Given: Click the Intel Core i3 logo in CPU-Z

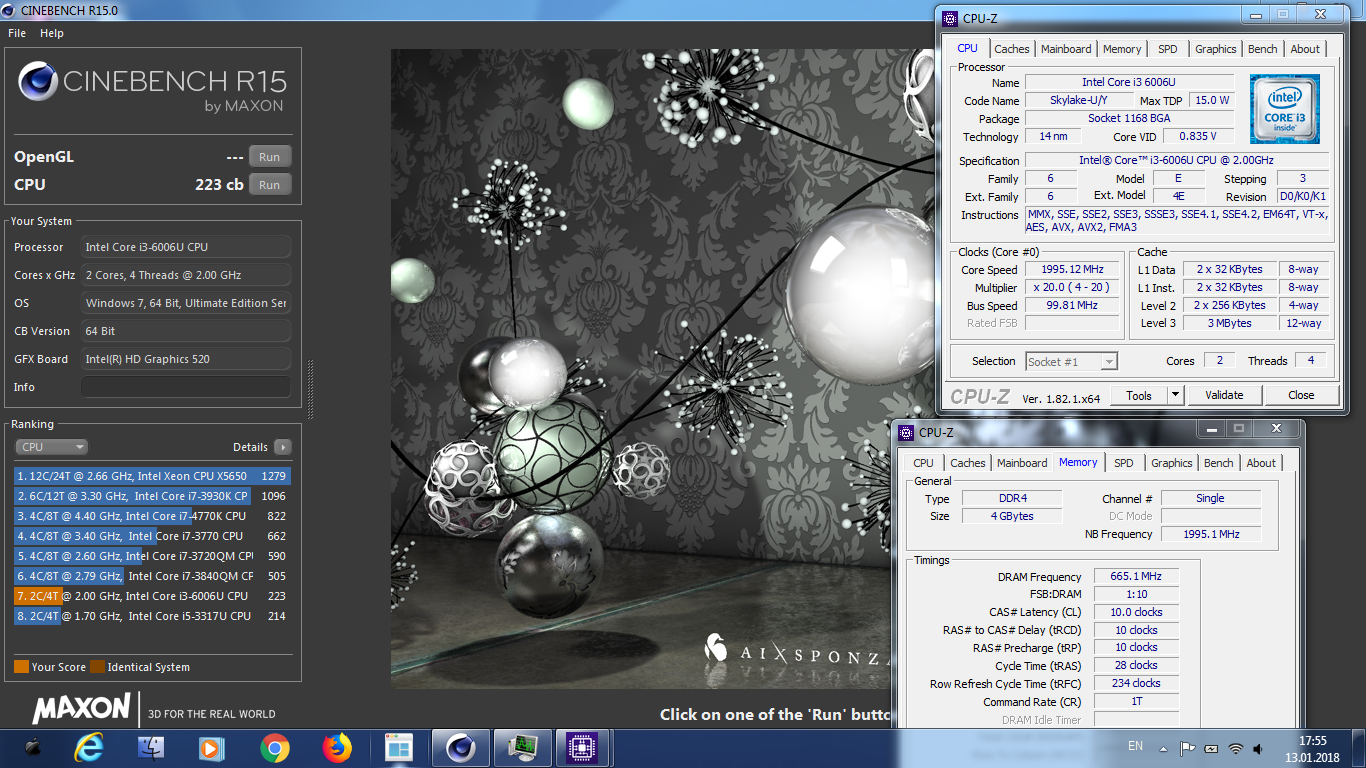Looking at the screenshot, I should click(1285, 109).
